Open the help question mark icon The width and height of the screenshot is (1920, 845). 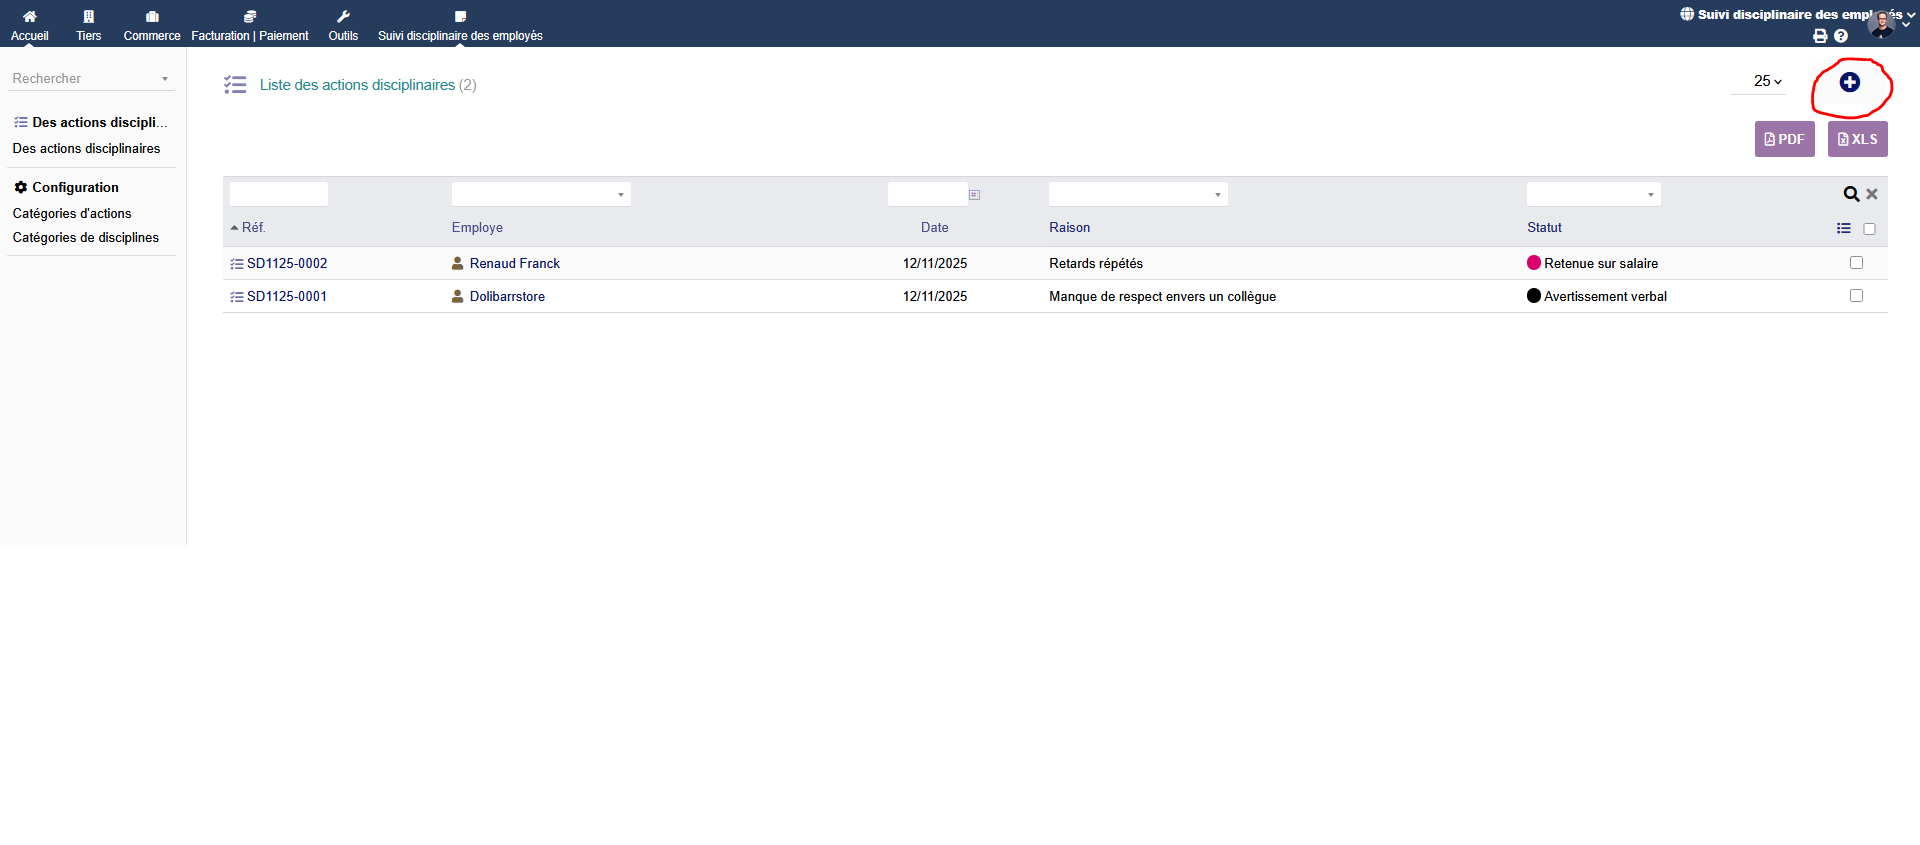pyautogui.click(x=1841, y=36)
